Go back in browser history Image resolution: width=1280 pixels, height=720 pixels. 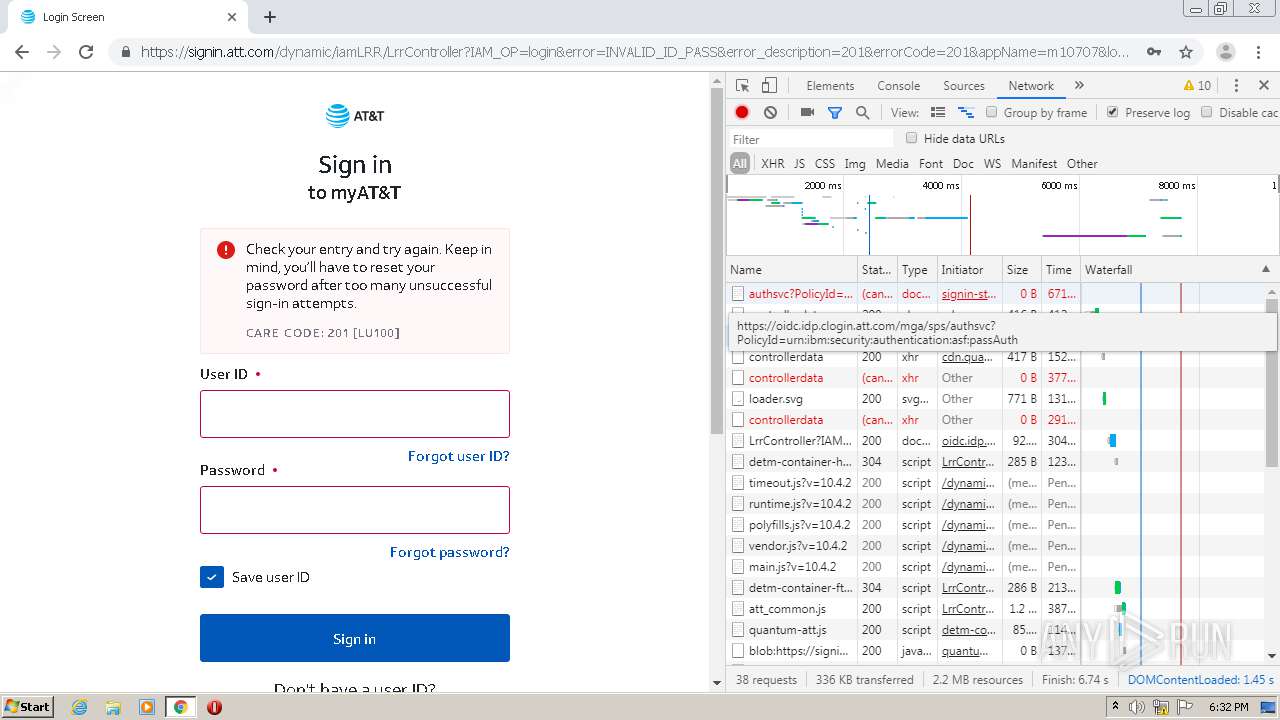[22, 52]
